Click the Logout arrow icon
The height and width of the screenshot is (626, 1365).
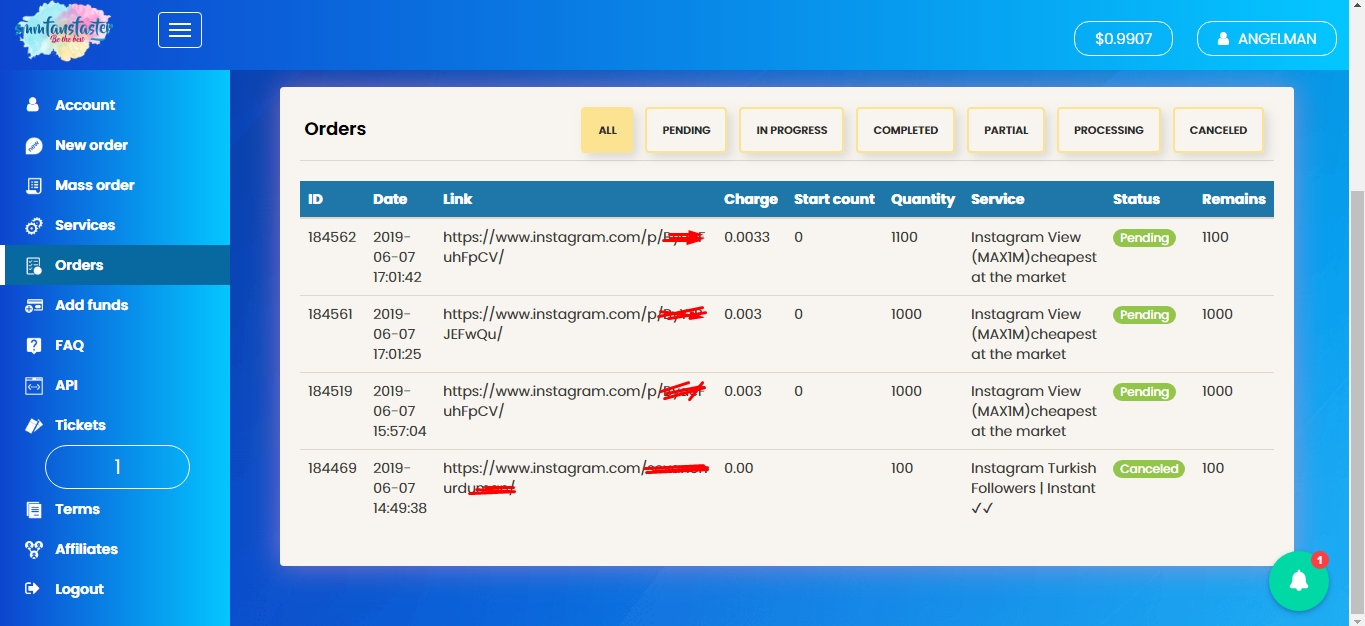click(33, 589)
